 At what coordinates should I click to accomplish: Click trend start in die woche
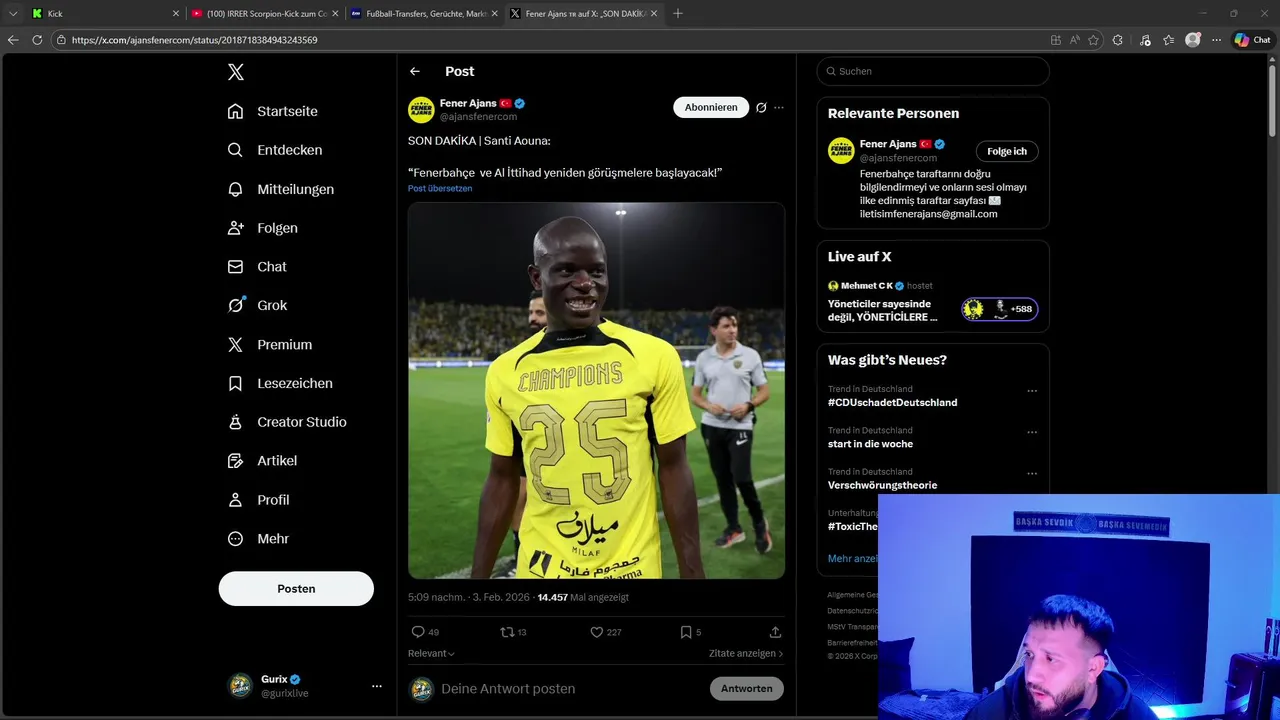870,444
